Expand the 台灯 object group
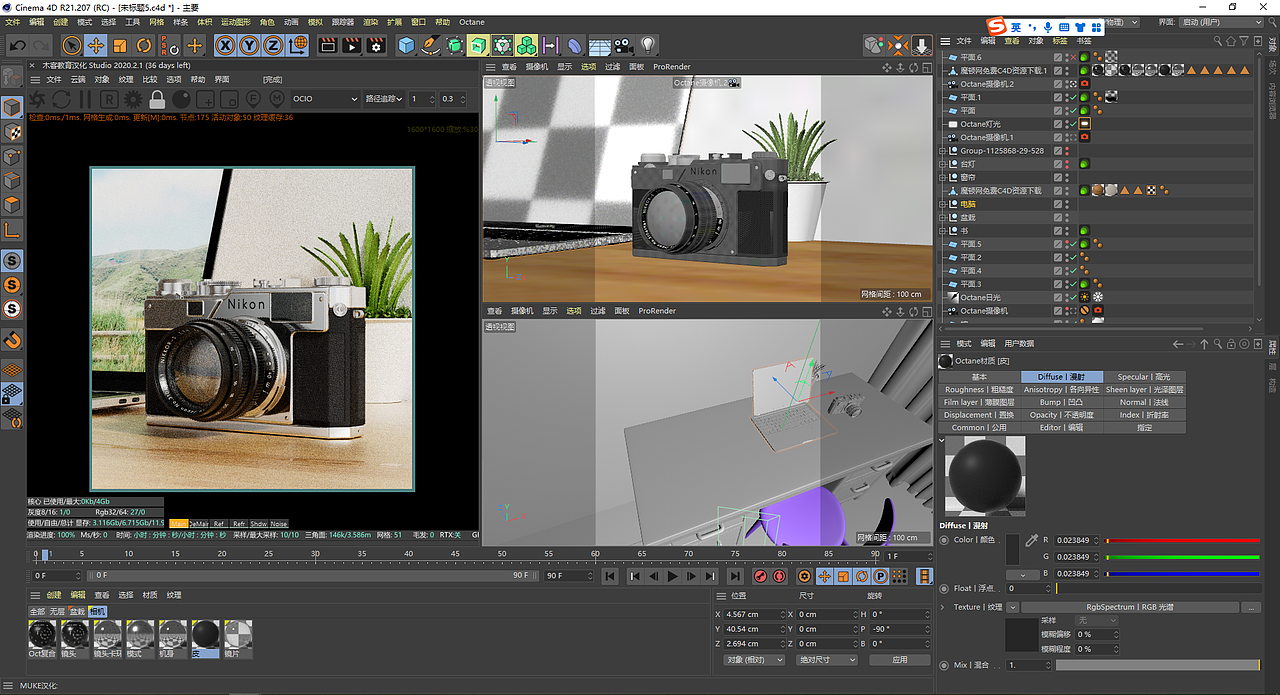Screen dimensions: 1280x695 coord(942,164)
